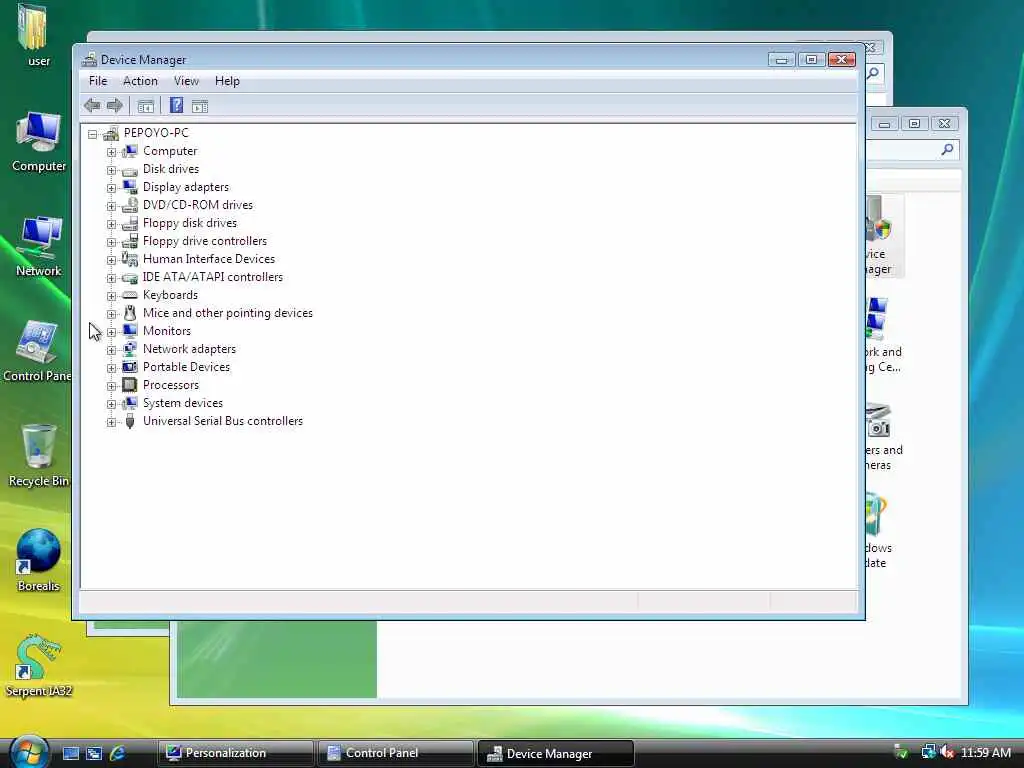
Task: Select the 'Mice and other pointing devices' label
Action: click(x=228, y=313)
